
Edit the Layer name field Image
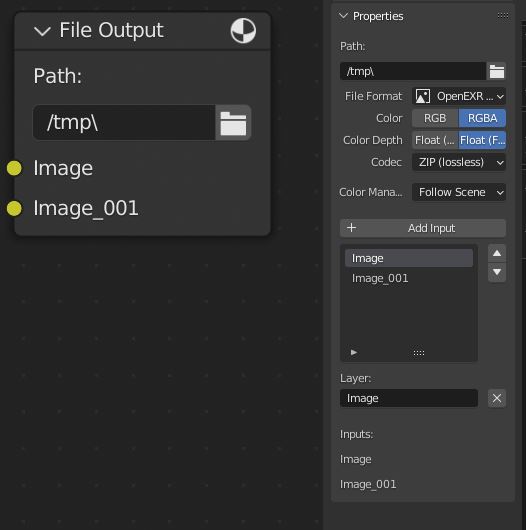[x=409, y=398]
